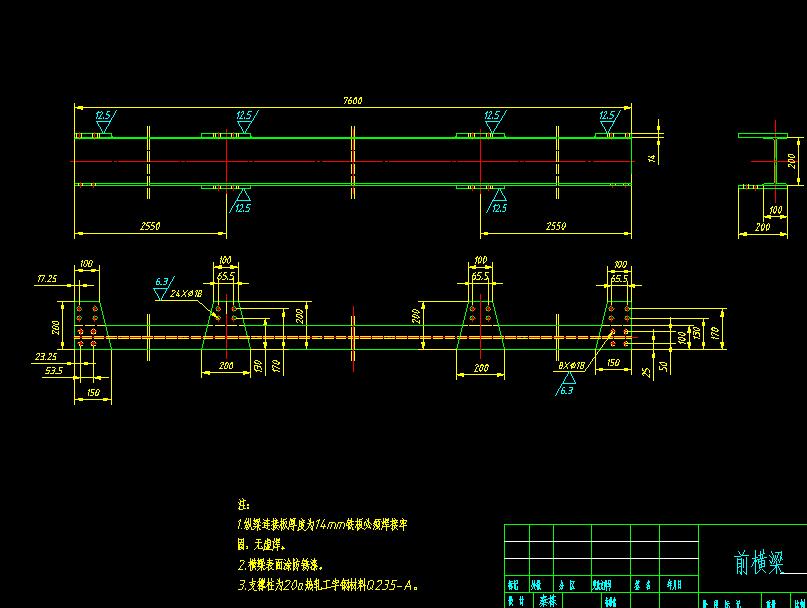This screenshot has height=608, width=807.
Task: Click the 100 dimension under the cross-section view
Action: click(x=776, y=210)
